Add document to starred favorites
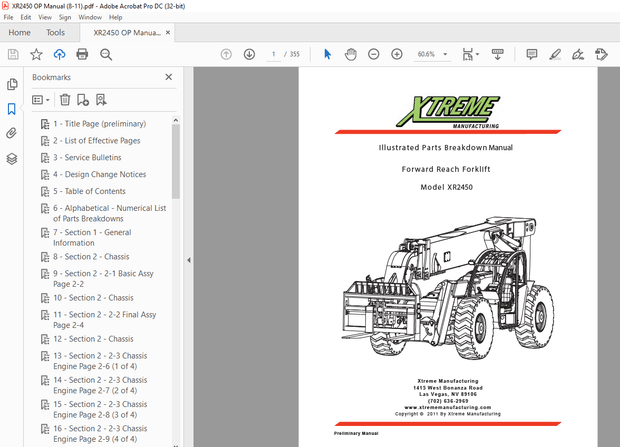The image size is (620, 447). [x=36, y=54]
